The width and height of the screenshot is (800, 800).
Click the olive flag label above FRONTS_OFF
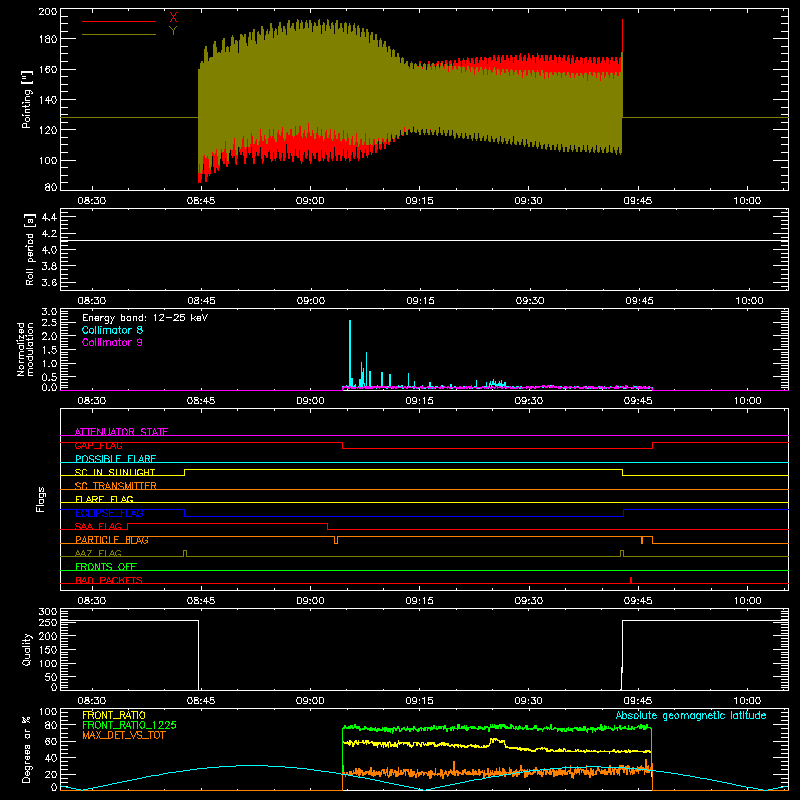pos(98,553)
